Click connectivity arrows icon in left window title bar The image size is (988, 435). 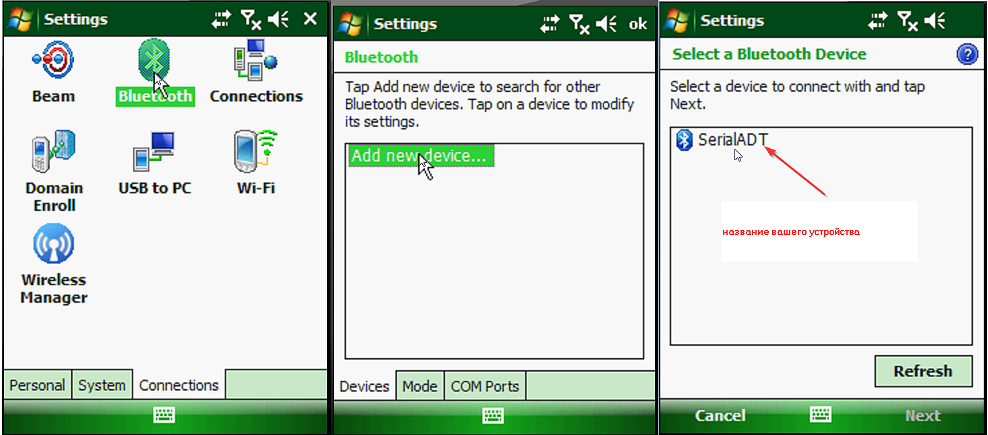pos(221,20)
